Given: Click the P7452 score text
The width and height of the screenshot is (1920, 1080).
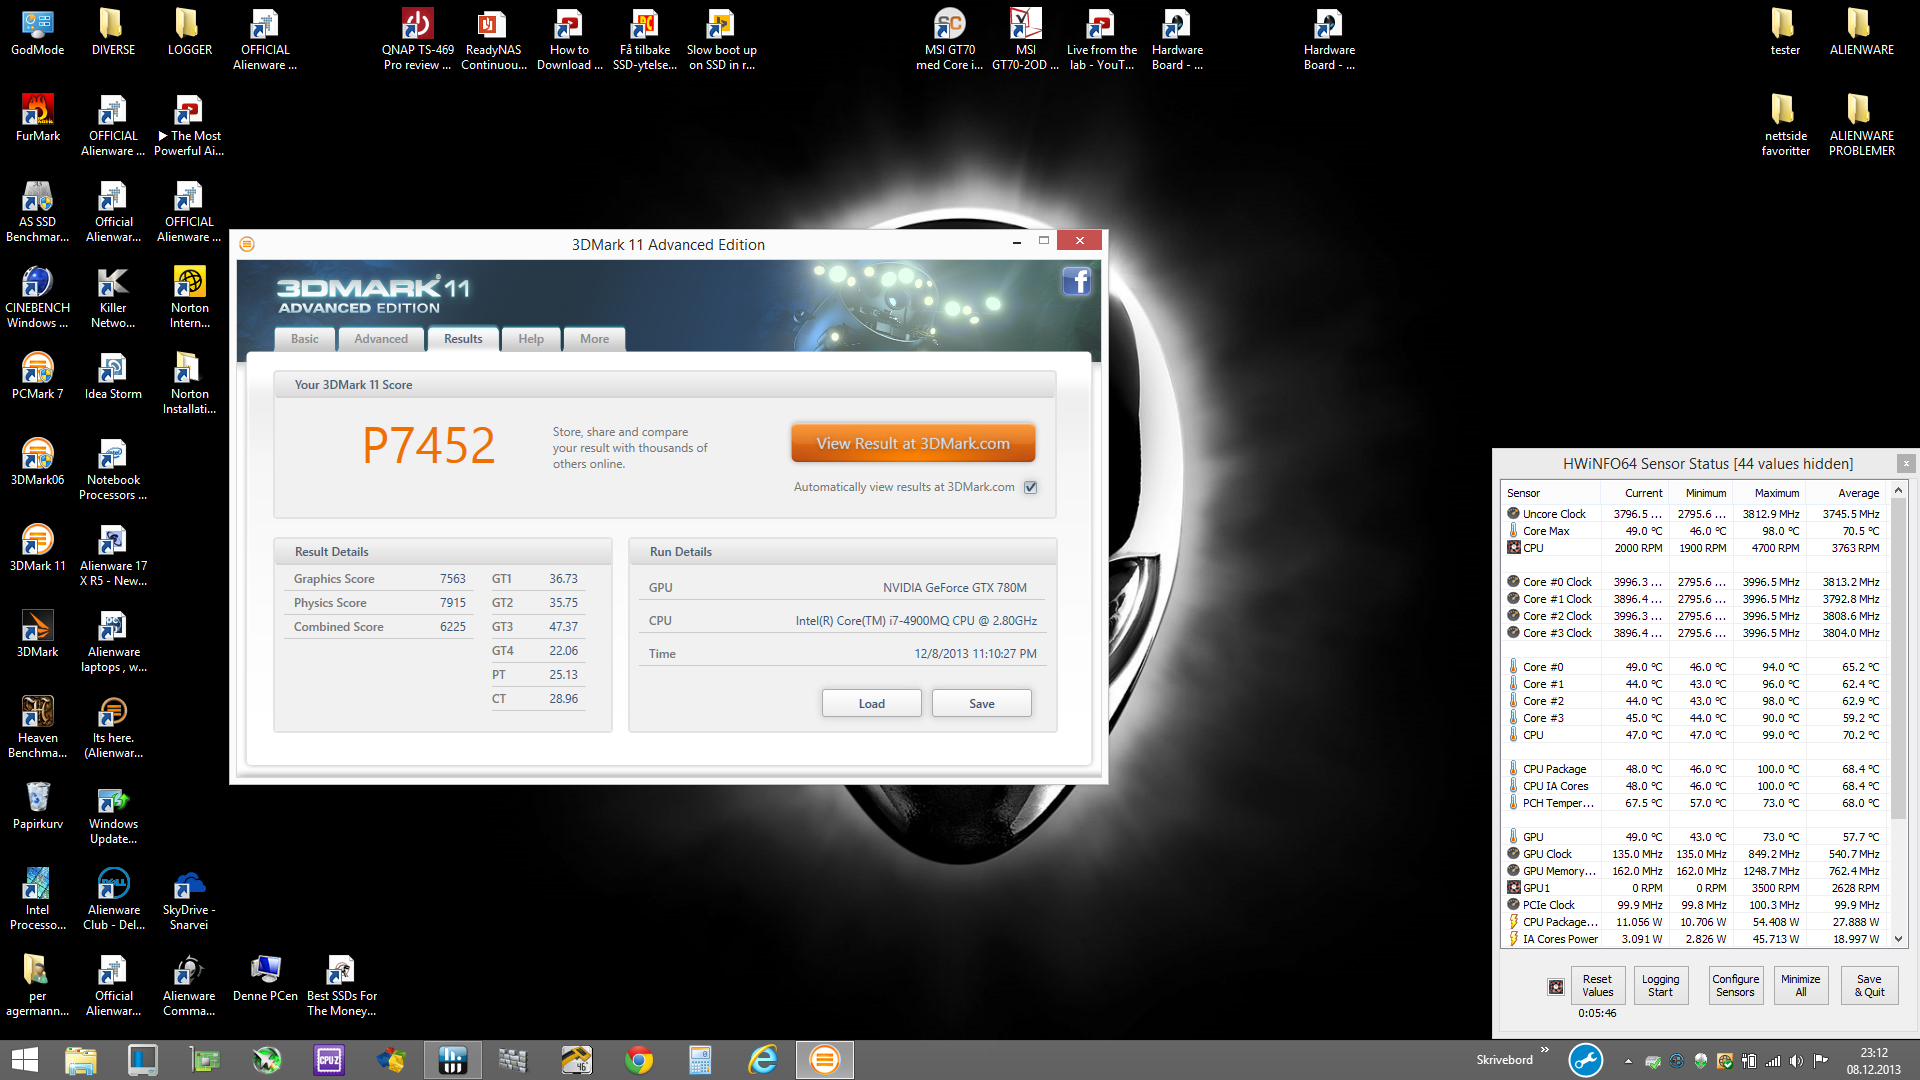Looking at the screenshot, I should pos(429,445).
